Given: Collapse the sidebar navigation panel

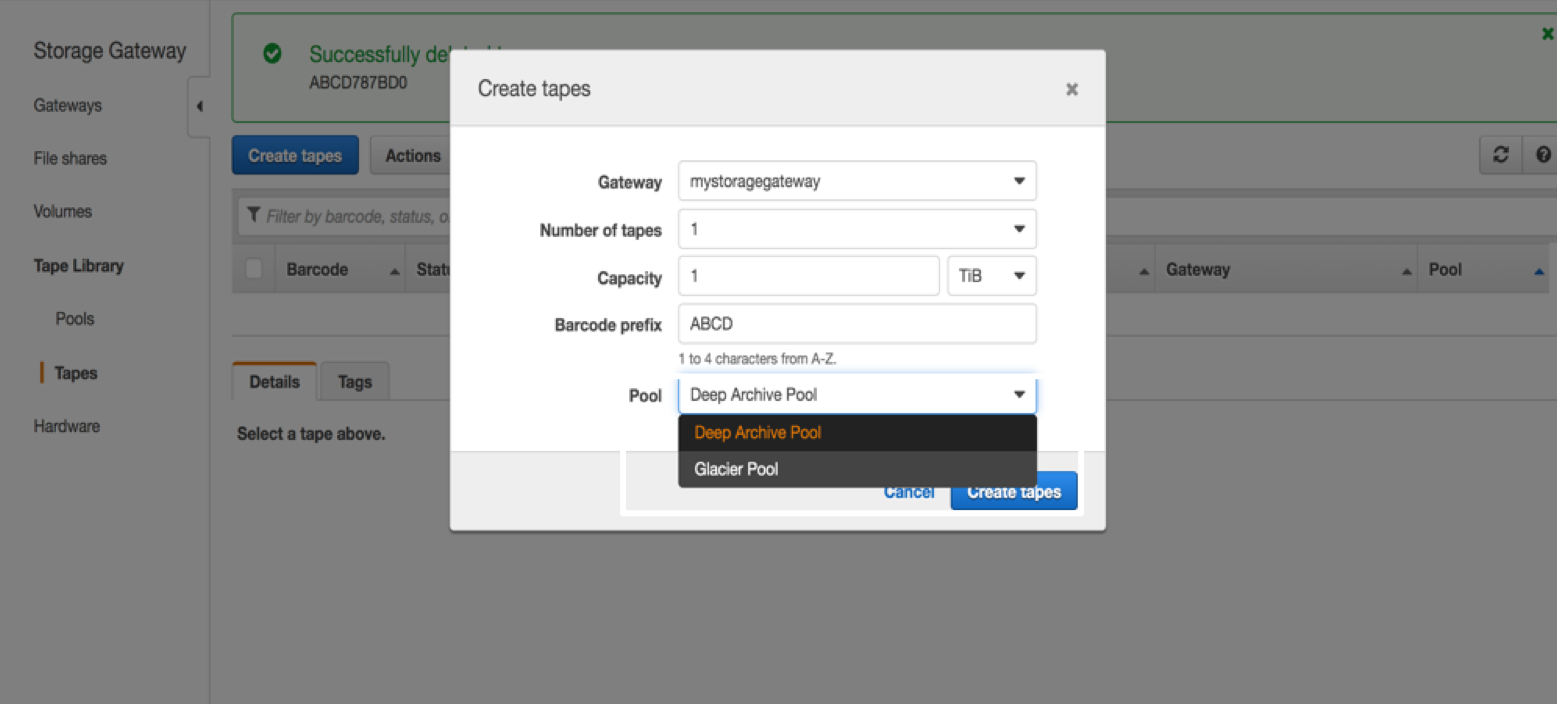Looking at the screenshot, I should pyautogui.click(x=198, y=106).
